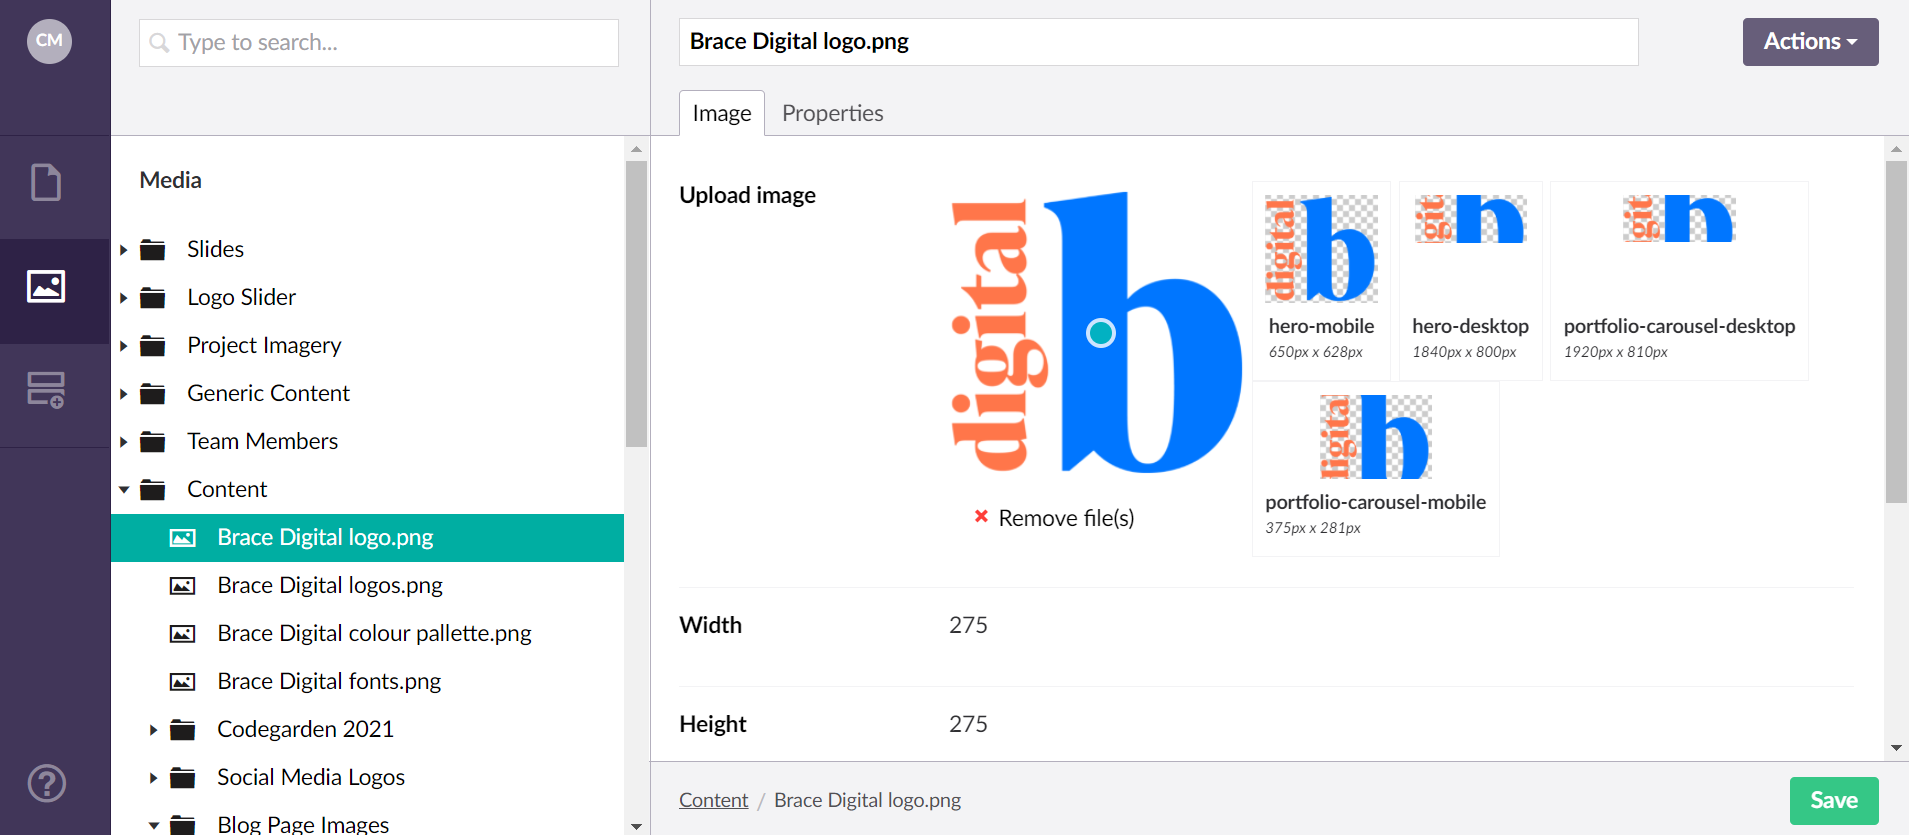Collapse the Content folder arrow
Screen dimensions: 1909x835
[x=124, y=489]
